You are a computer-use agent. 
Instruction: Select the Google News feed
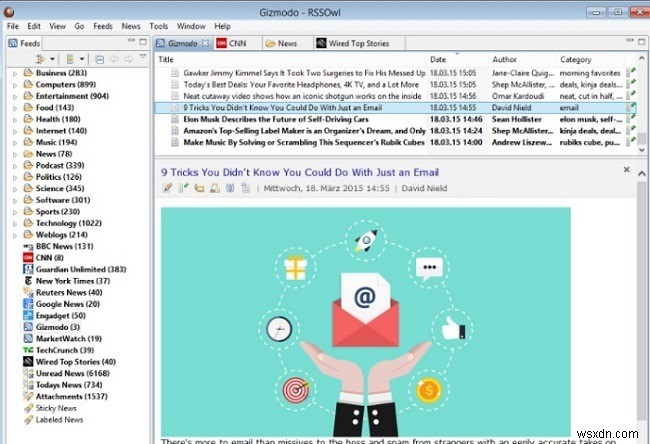pyautogui.click(x=62, y=304)
